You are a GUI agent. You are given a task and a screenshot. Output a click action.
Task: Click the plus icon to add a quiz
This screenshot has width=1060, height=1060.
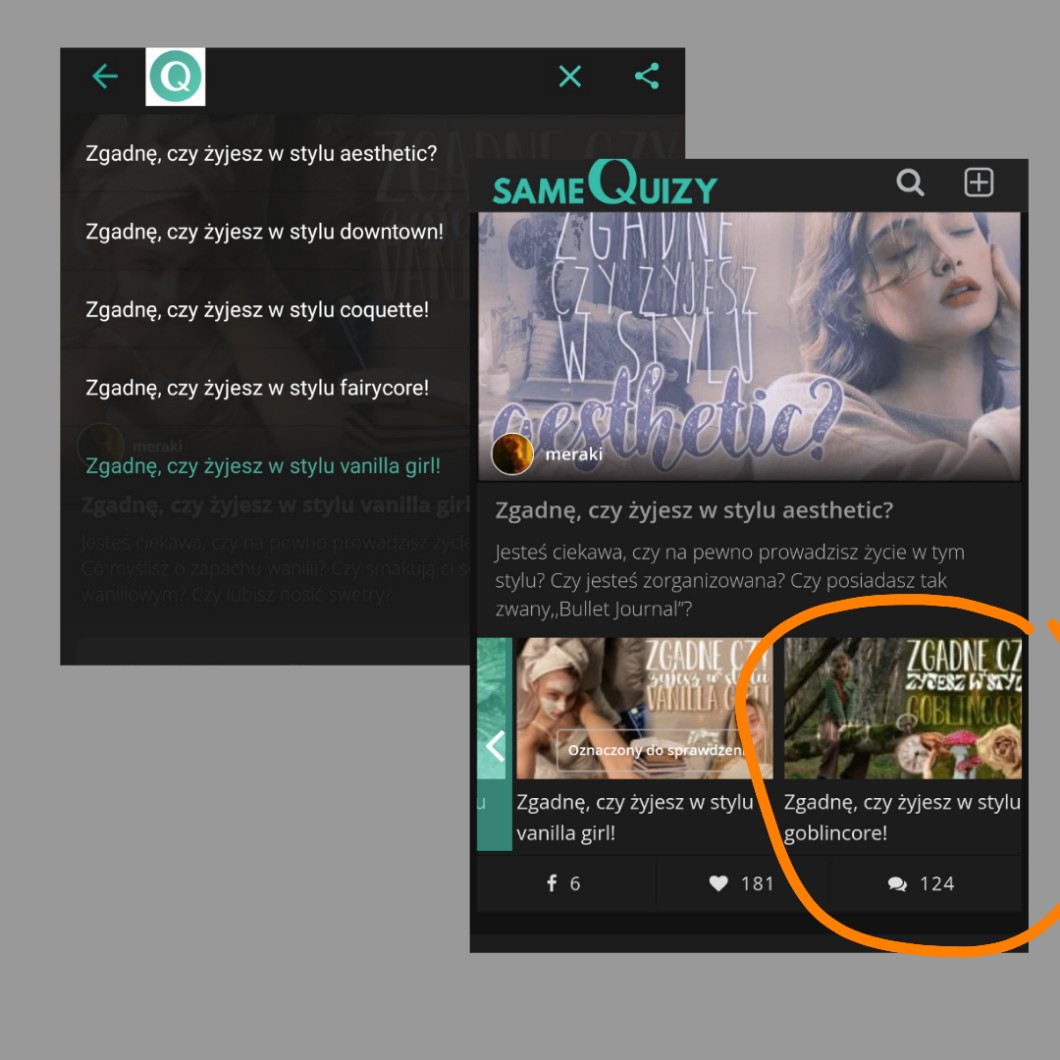pos(978,183)
